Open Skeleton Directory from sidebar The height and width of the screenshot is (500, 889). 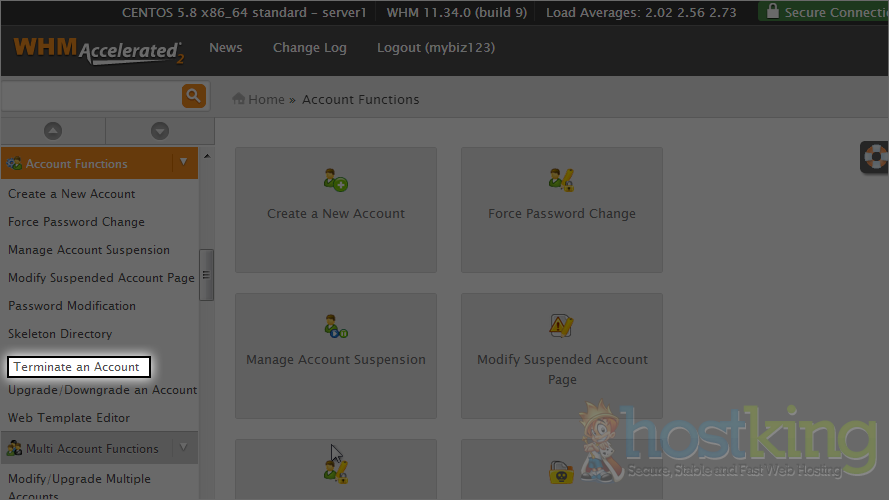point(60,334)
